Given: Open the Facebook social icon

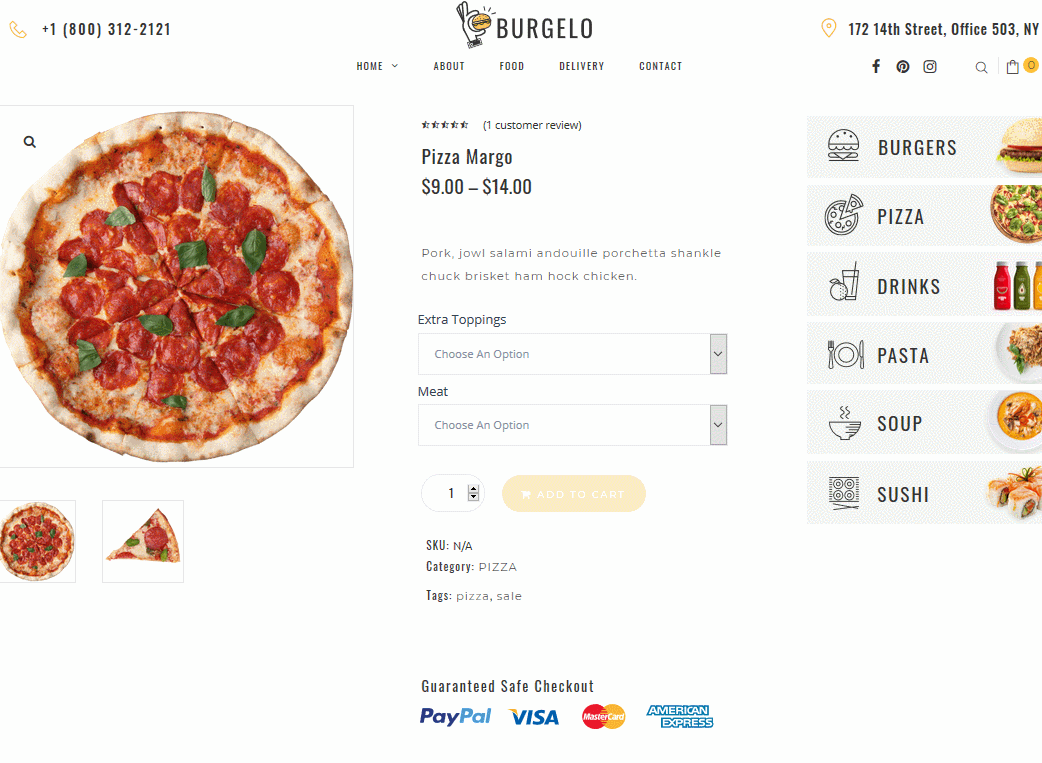Looking at the screenshot, I should [x=876, y=66].
